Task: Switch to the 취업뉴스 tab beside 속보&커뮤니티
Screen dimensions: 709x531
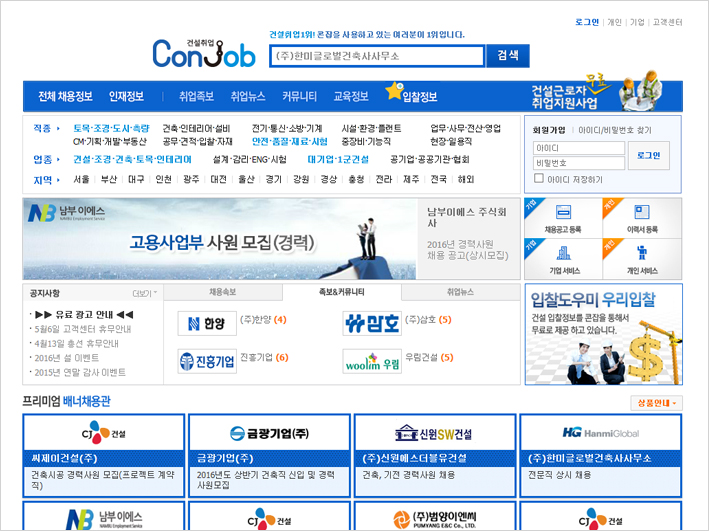Action: [461, 292]
